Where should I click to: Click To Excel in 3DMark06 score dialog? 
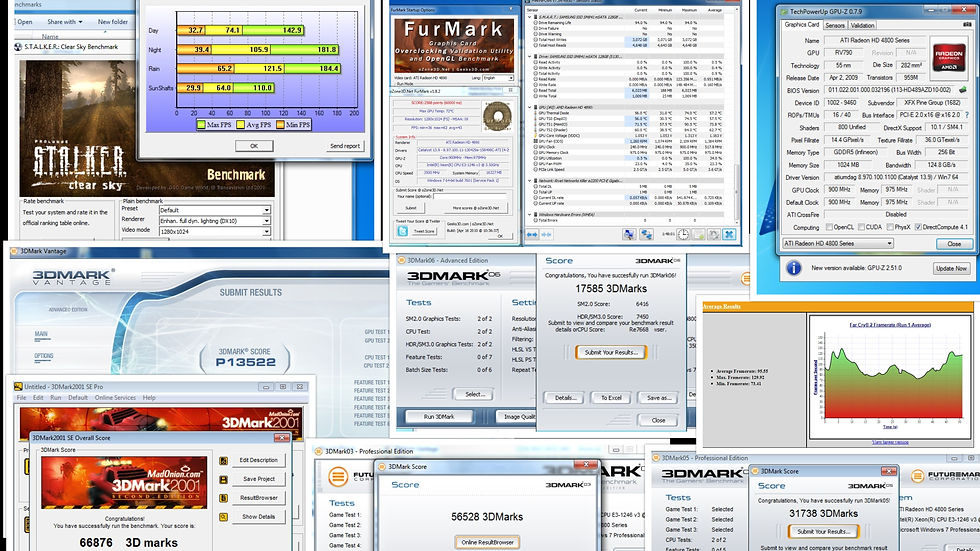611,398
